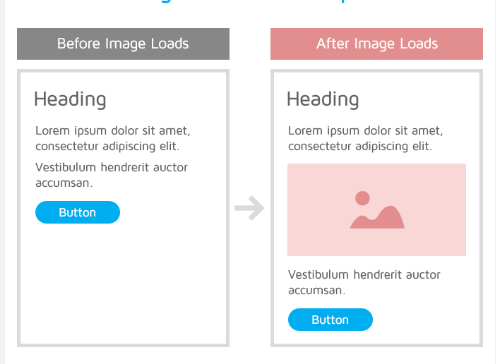Screen dimensions: 496x364
Task: Click the consectetur adipiscing line in the left panel
Action: (x=107, y=146)
